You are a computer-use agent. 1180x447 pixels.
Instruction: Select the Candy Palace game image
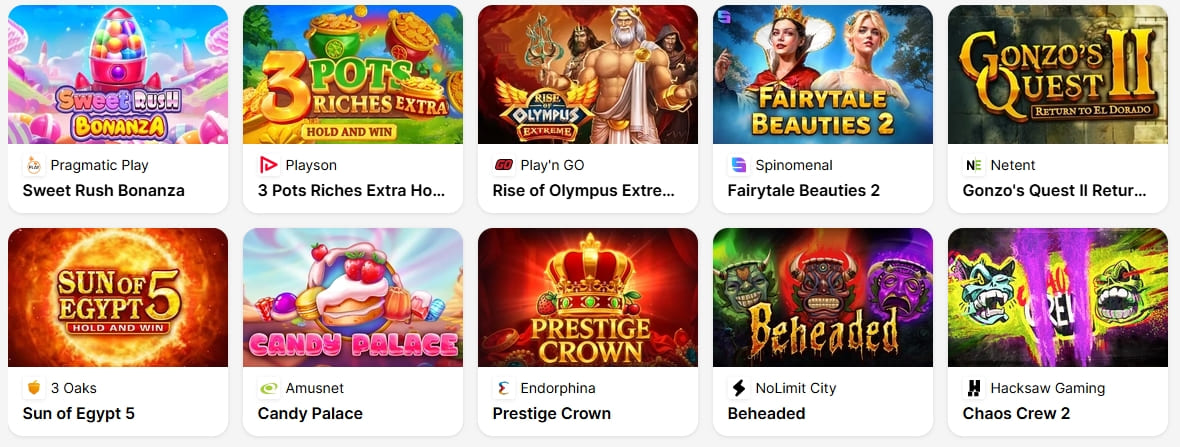353,298
